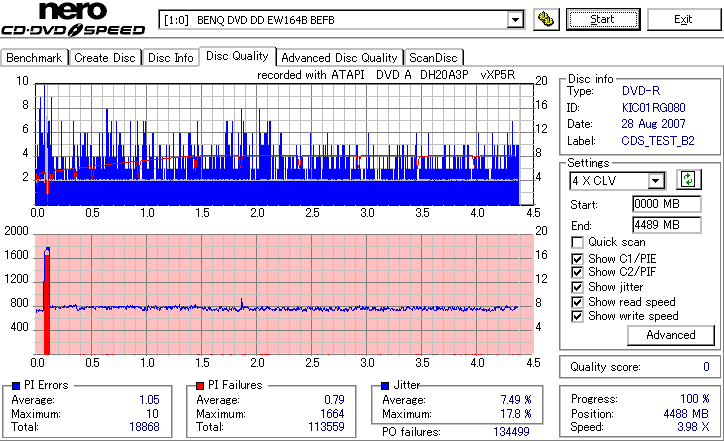
Task: Toggle the Show write speed checkbox
Action: click(577, 316)
